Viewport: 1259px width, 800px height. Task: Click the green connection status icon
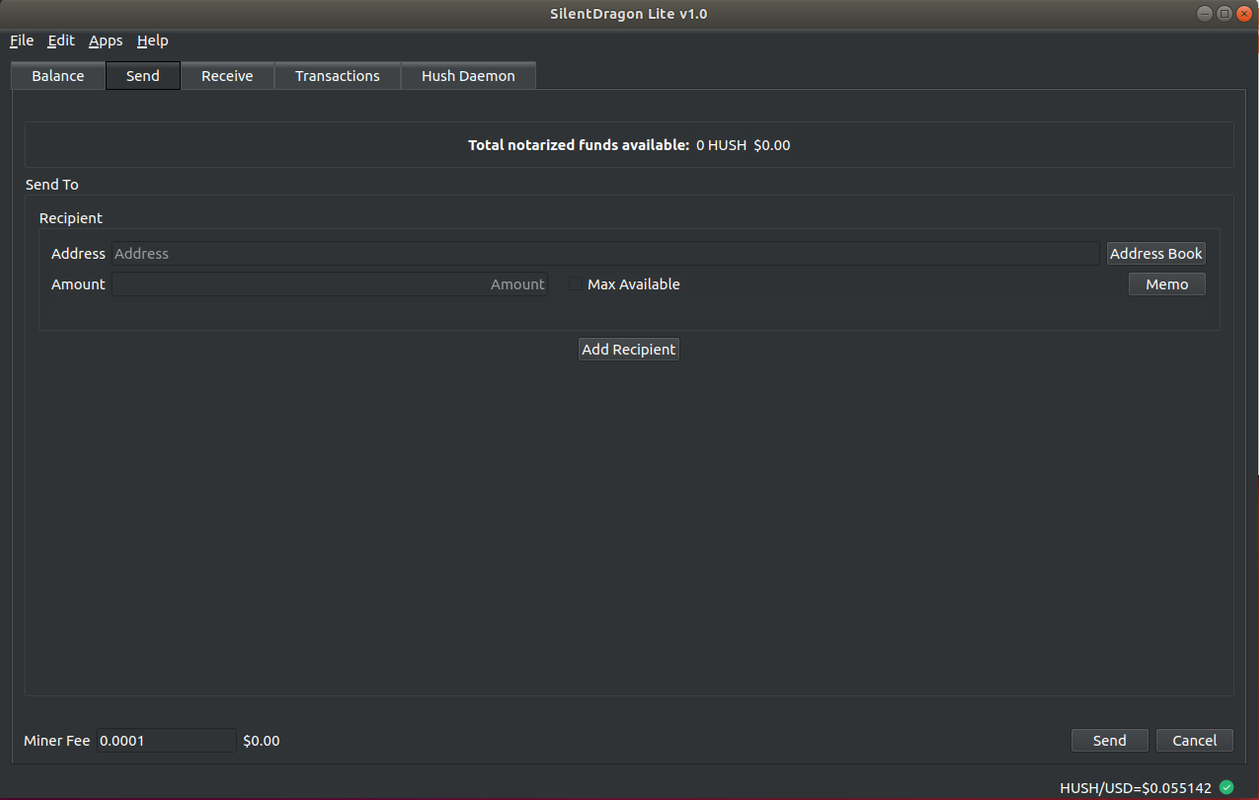point(1227,787)
